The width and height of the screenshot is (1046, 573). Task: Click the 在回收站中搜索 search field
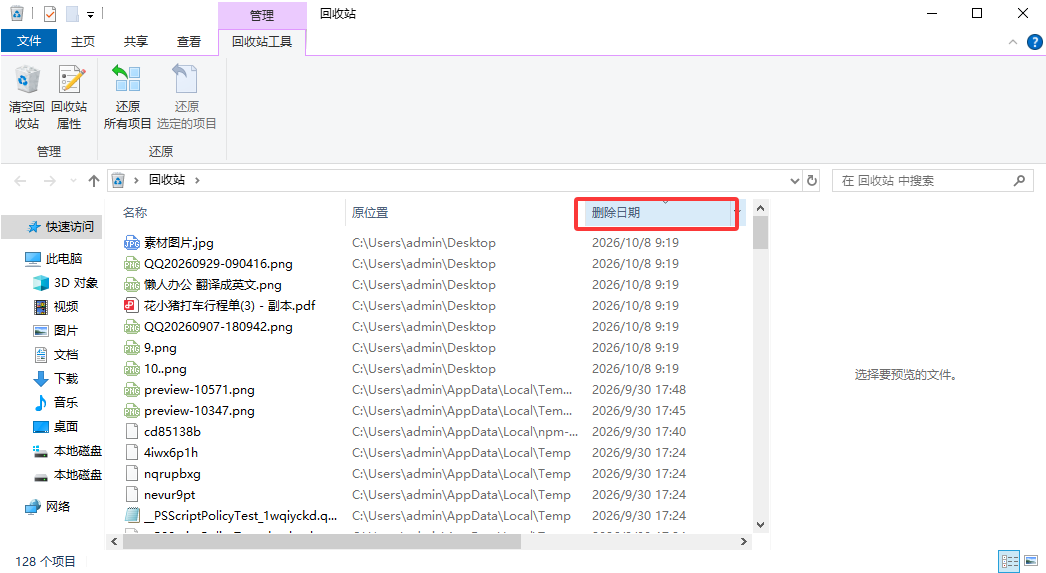tap(926, 180)
